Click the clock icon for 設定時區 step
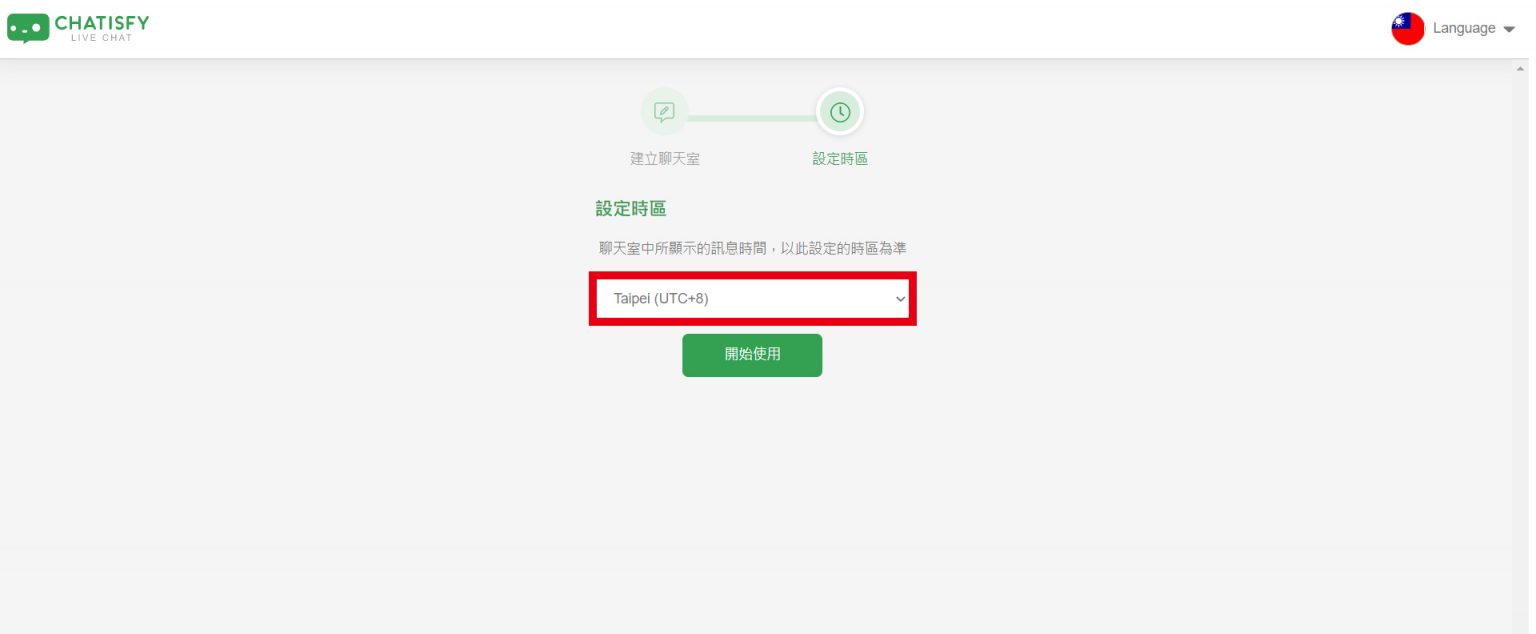The image size is (1536, 634). pos(840,112)
